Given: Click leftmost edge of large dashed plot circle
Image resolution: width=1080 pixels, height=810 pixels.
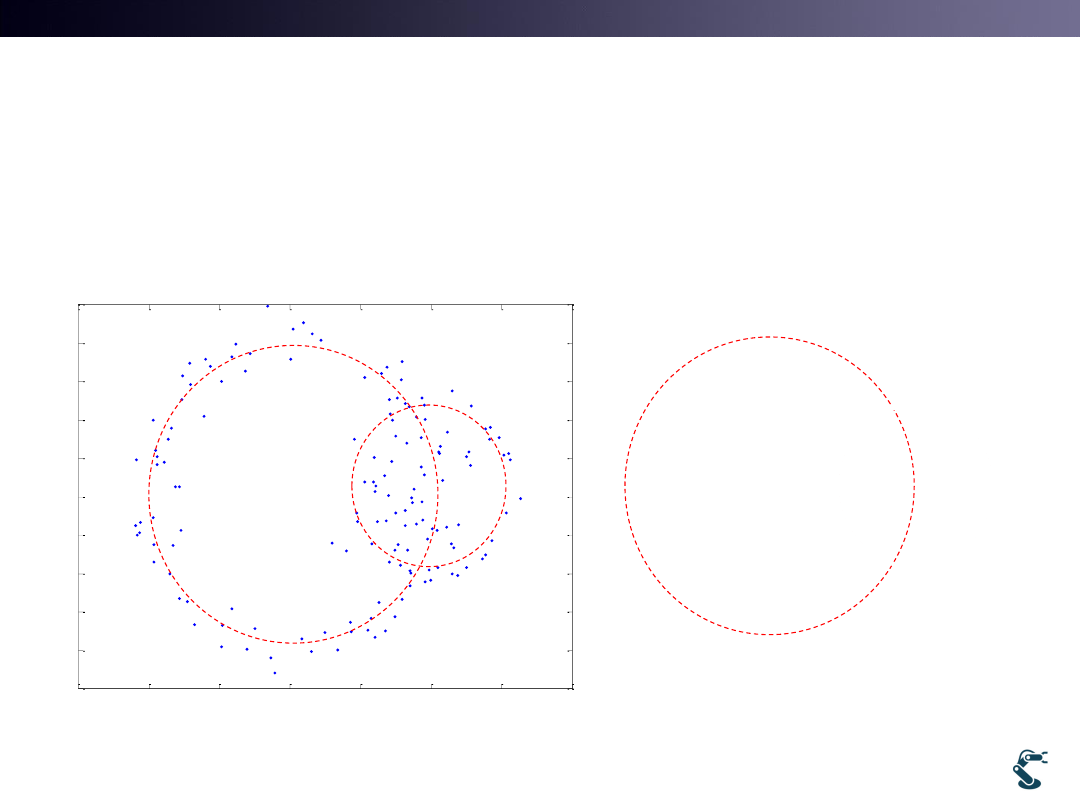Looking at the screenshot, I should click(149, 495).
